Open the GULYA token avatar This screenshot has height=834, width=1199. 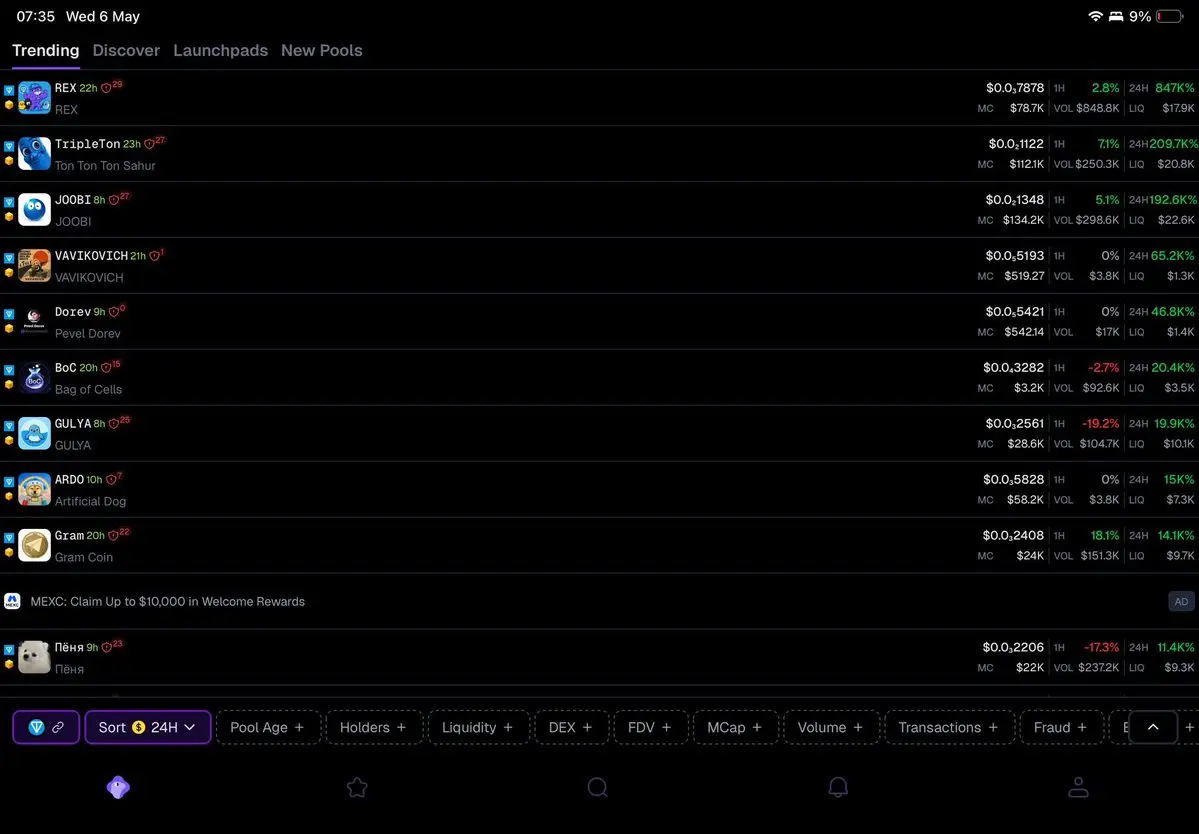point(34,433)
